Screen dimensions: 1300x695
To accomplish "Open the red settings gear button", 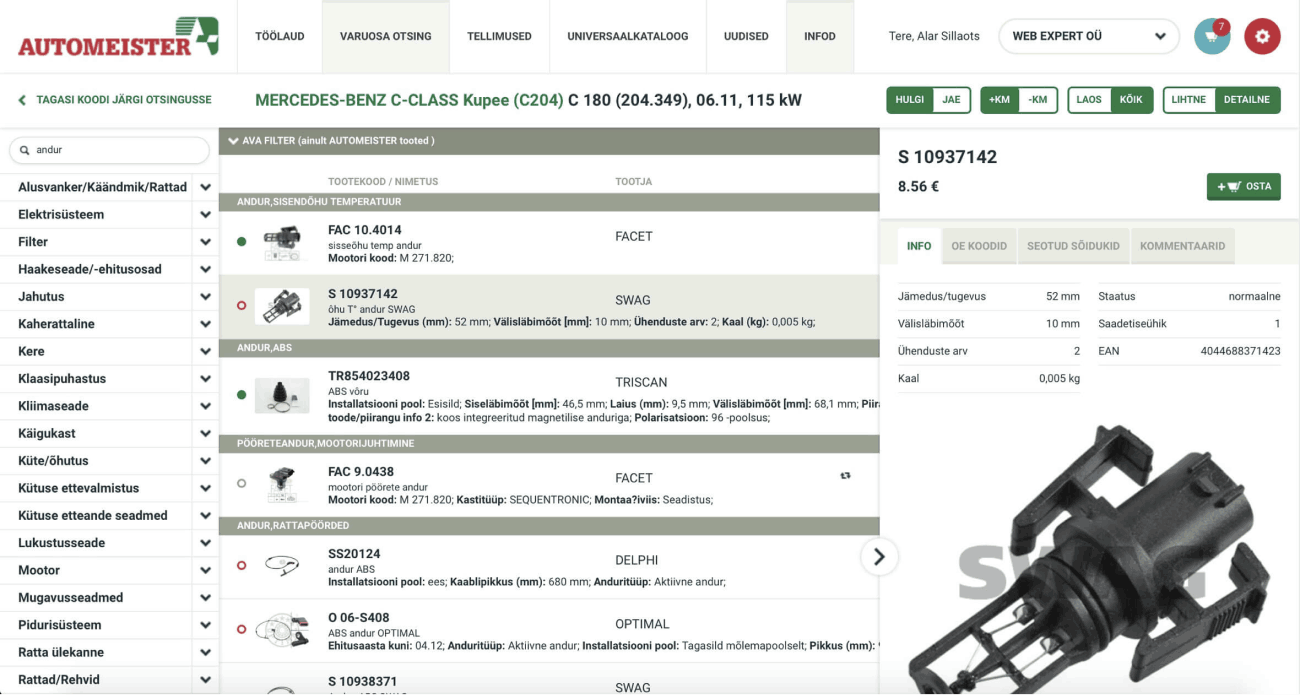I will [x=1262, y=37].
